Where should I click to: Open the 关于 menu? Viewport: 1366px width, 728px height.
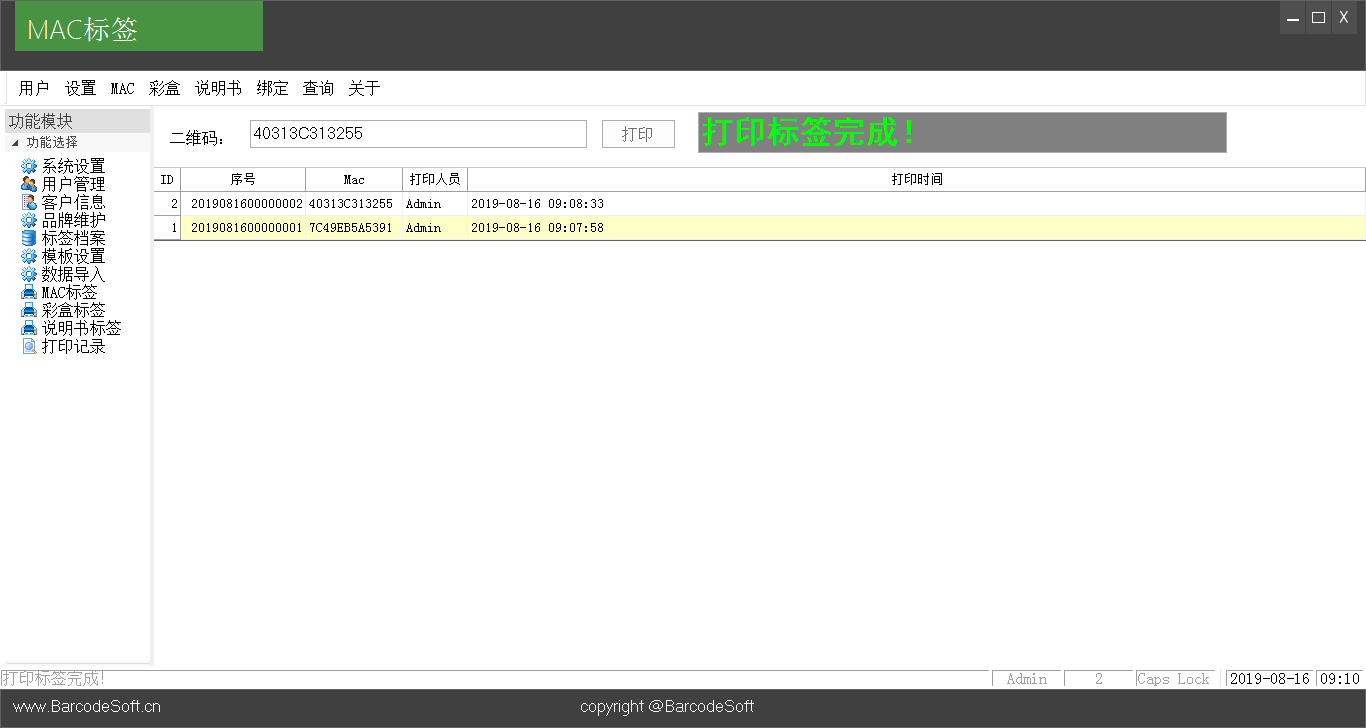(364, 88)
